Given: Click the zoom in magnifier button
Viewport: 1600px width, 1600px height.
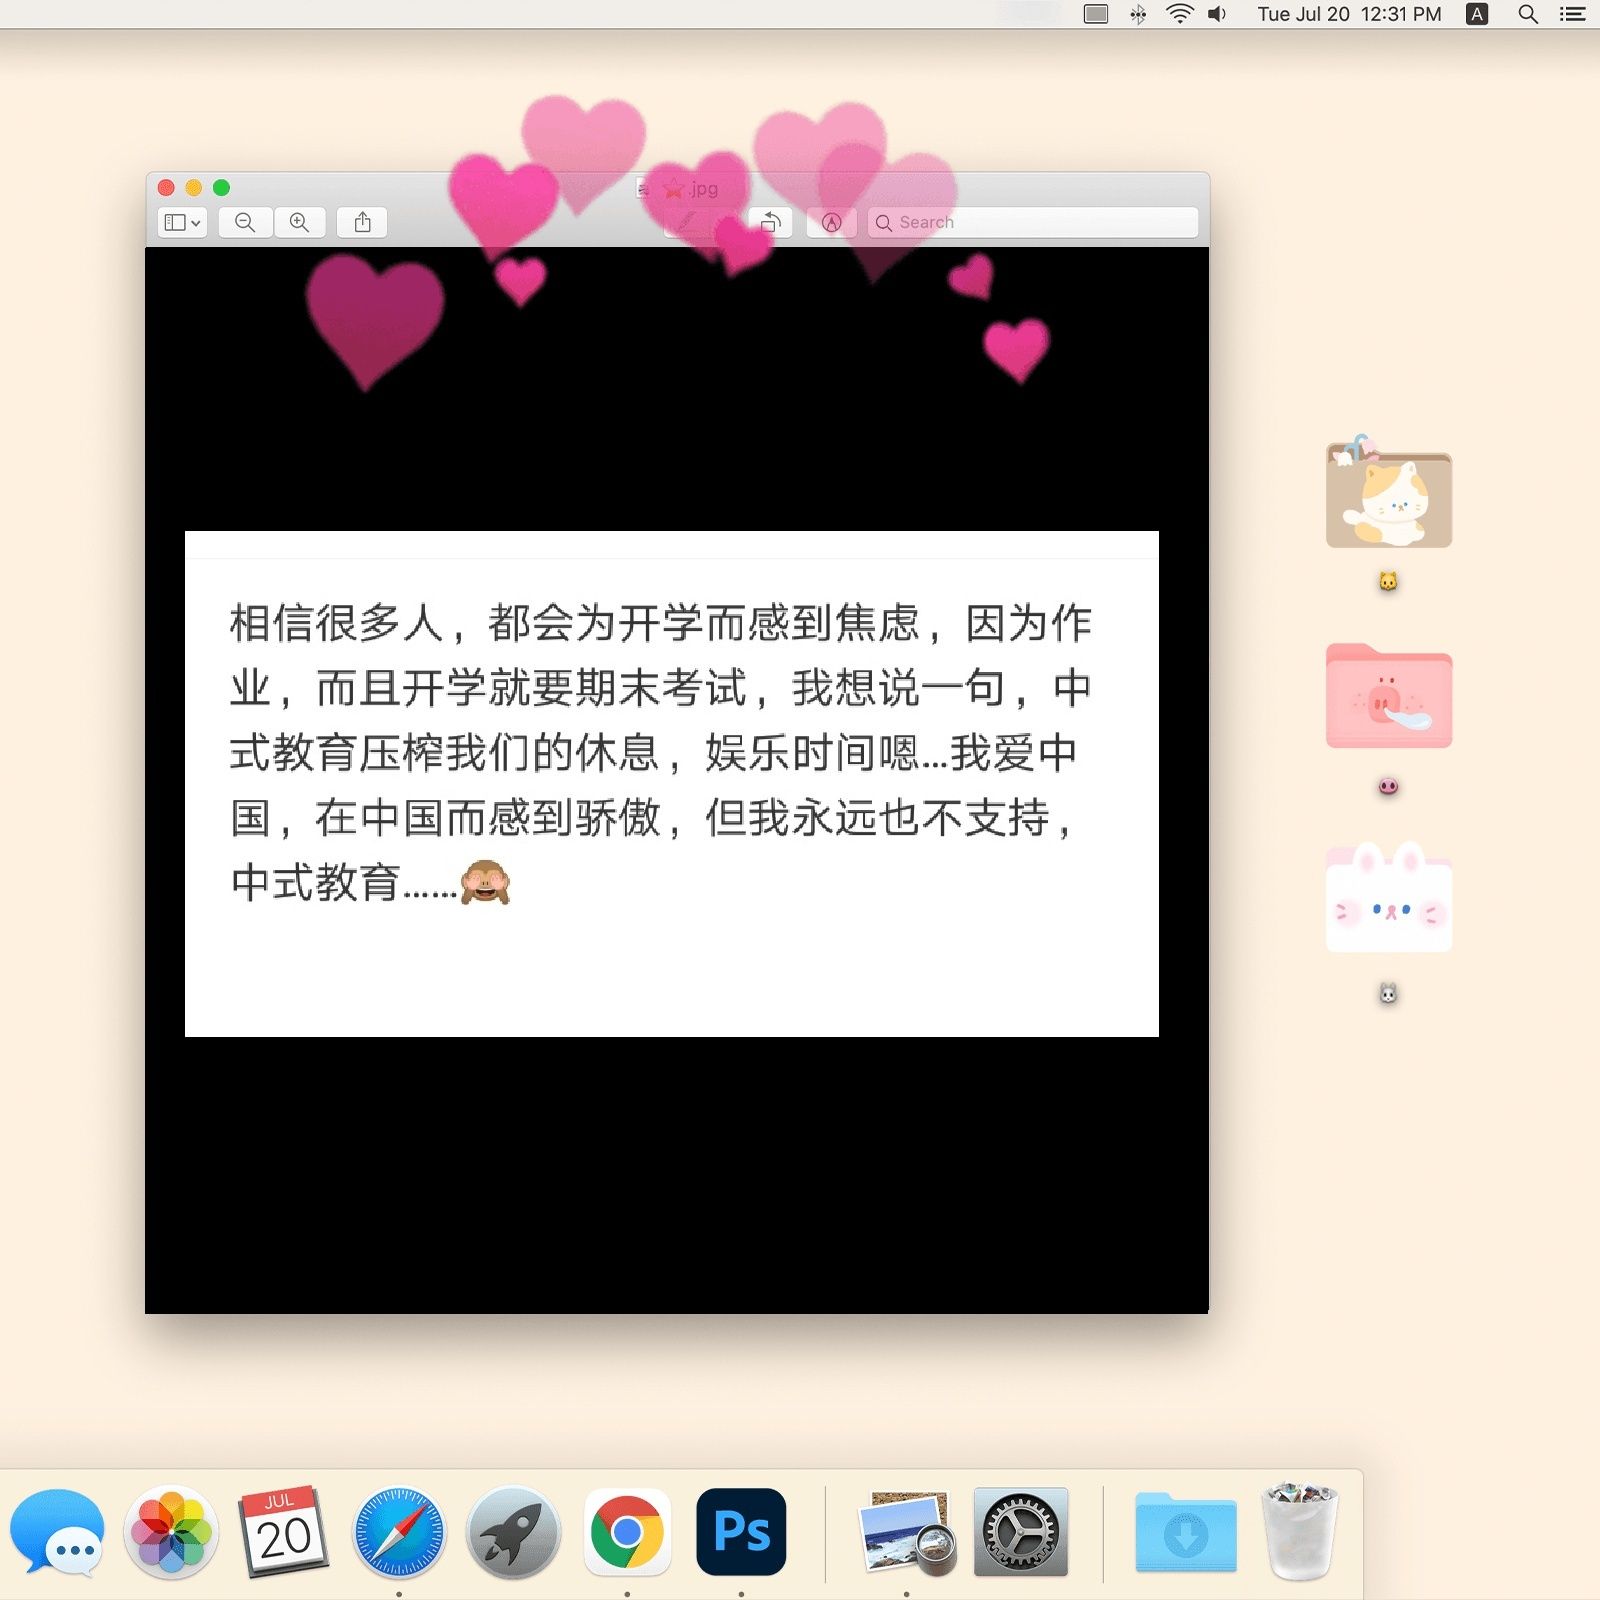Looking at the screenshot, I should click(299, 222).
